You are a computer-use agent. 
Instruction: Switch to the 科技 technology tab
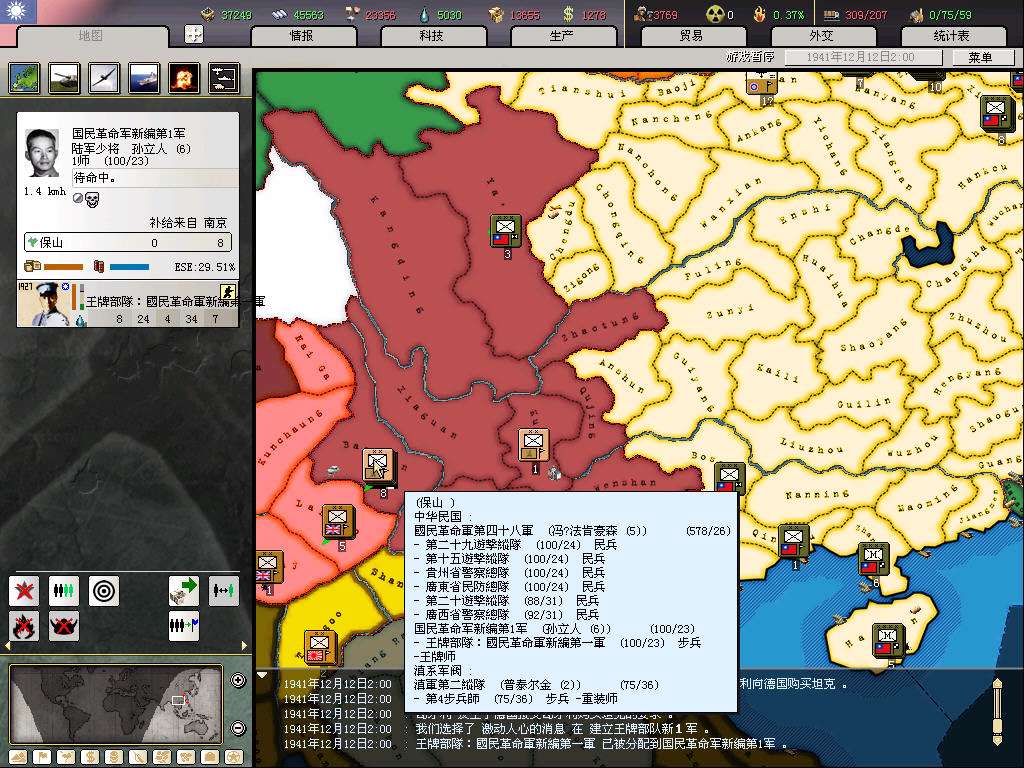point(431,36)
